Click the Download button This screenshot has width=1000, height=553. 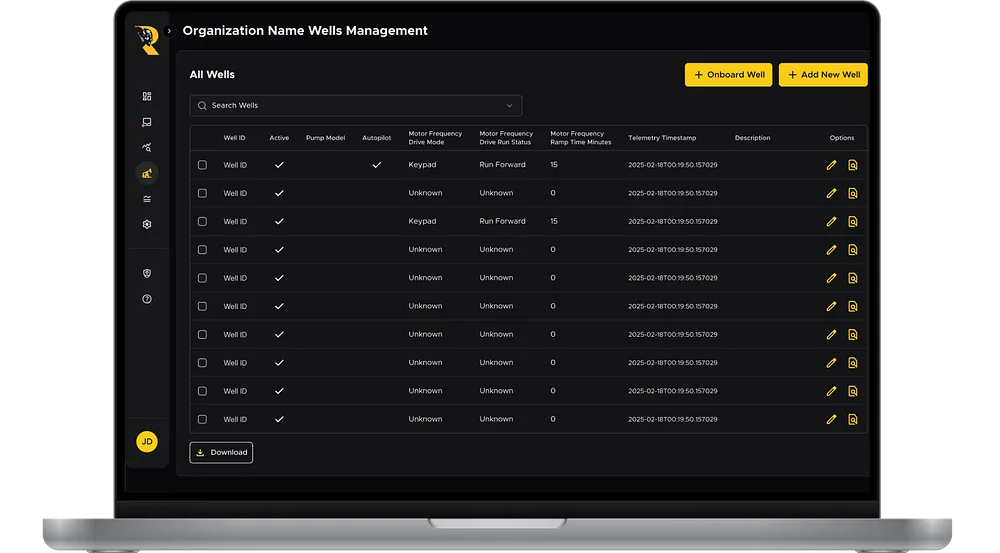pyautogui.click(x=221, y=452)
